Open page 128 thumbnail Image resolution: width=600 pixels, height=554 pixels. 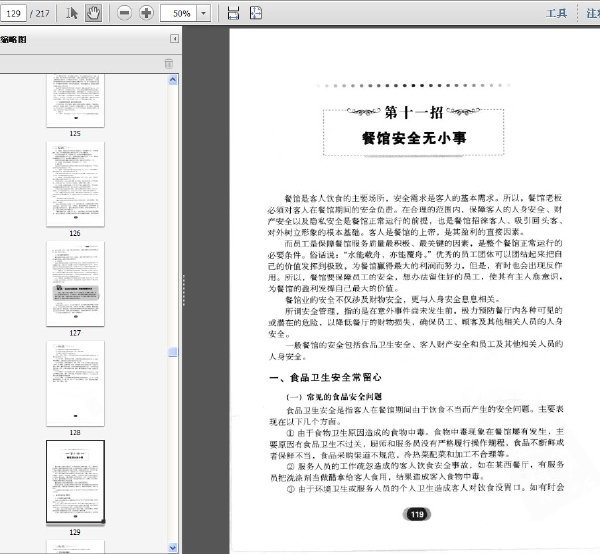coord(75,383)
